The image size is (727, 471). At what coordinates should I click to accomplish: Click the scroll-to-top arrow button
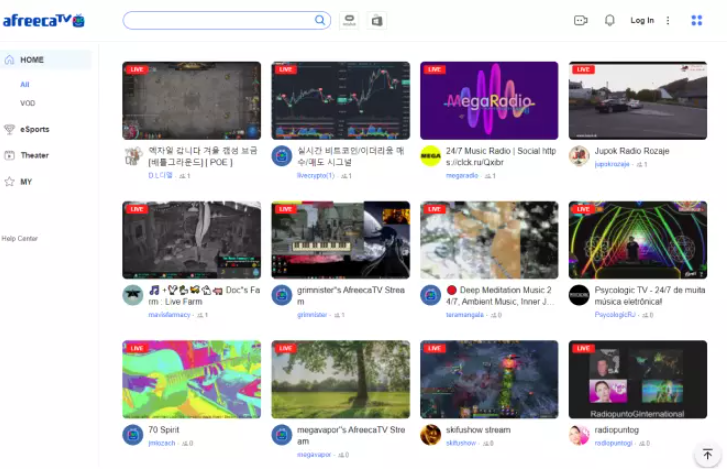(x=708, y=455)
